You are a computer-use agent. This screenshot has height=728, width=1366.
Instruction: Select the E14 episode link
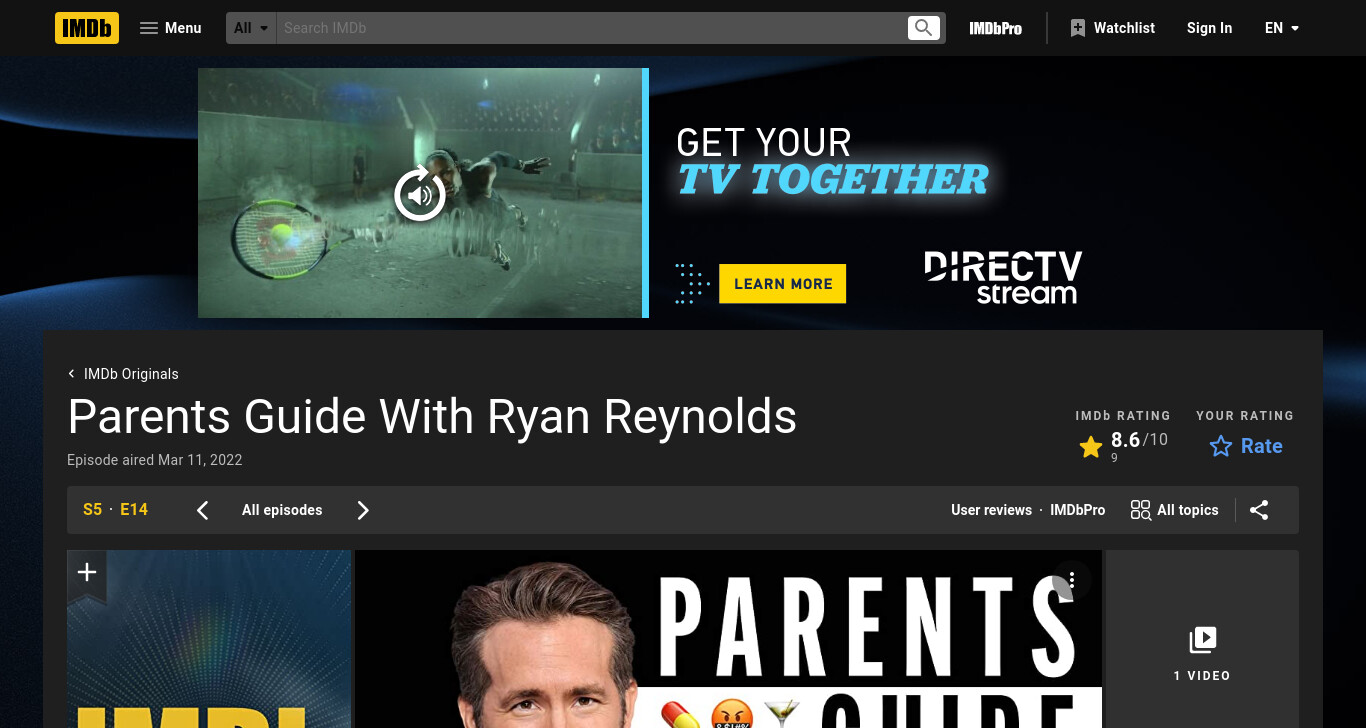pos(134,510)
